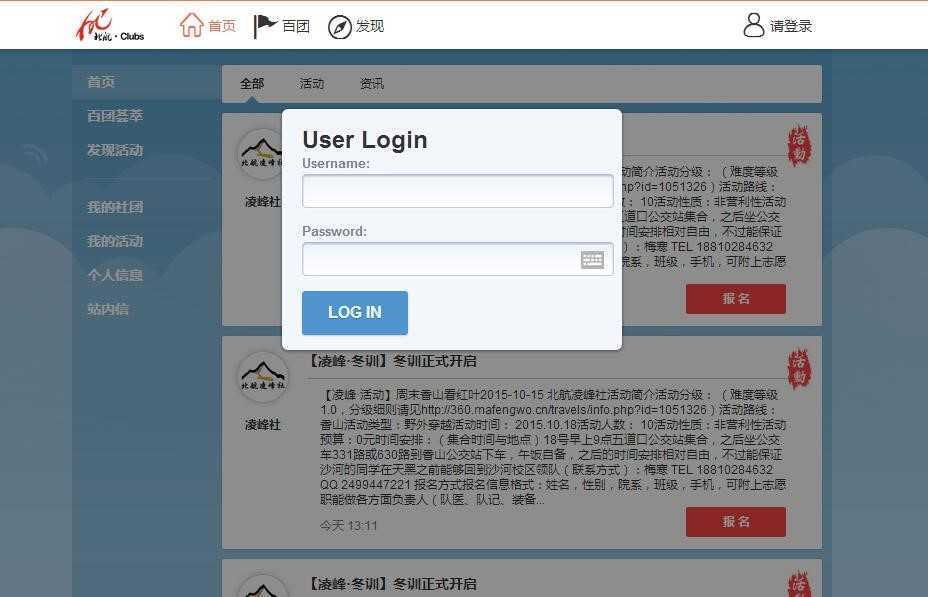Click the Username: label

point(336,163)
